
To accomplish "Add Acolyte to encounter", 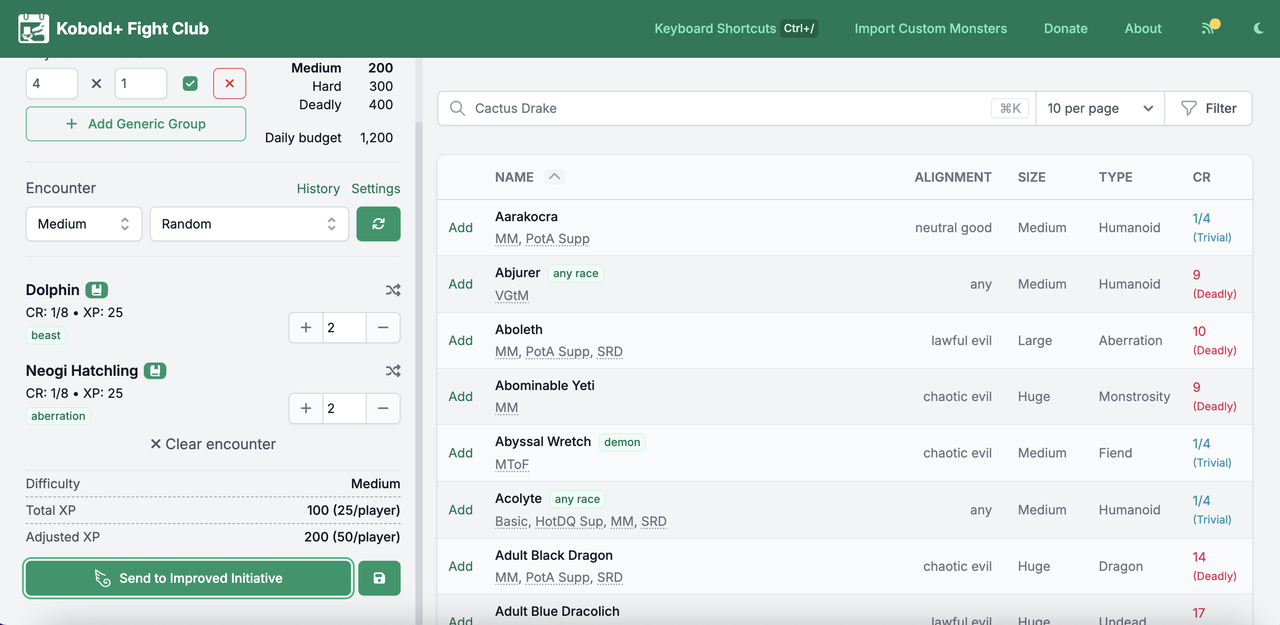I will coord(461,510).
